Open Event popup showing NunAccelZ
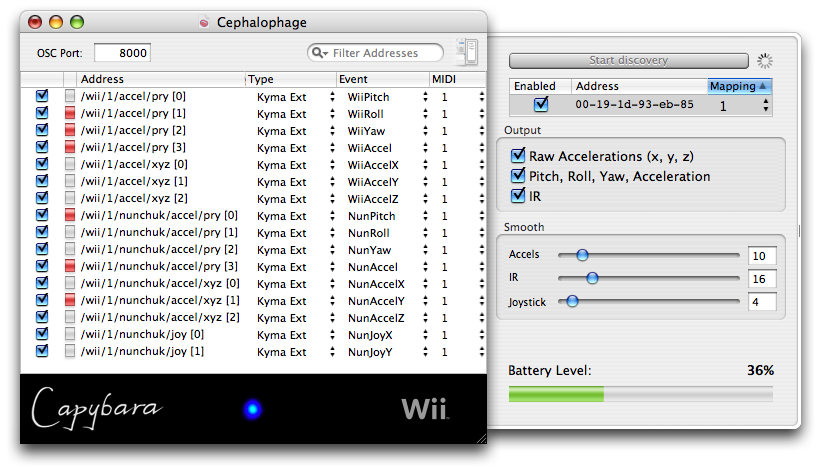Screen dimensions: 826x467 (x=387, y=318)
